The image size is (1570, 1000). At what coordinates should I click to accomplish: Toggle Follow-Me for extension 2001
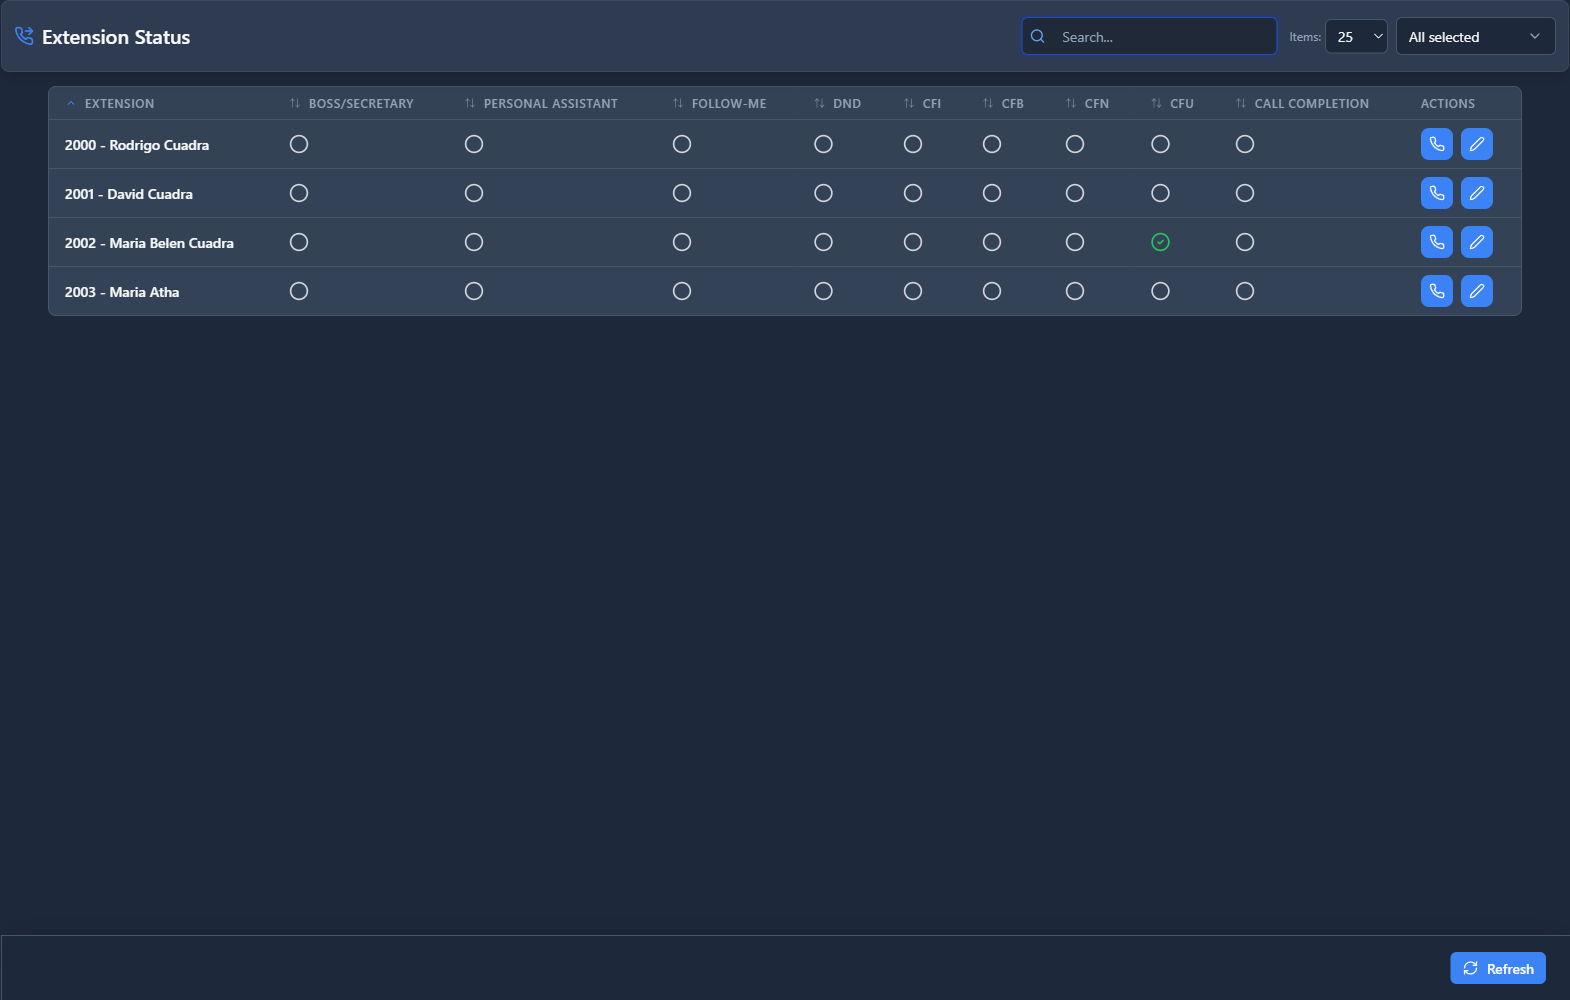tap(682, 193)
